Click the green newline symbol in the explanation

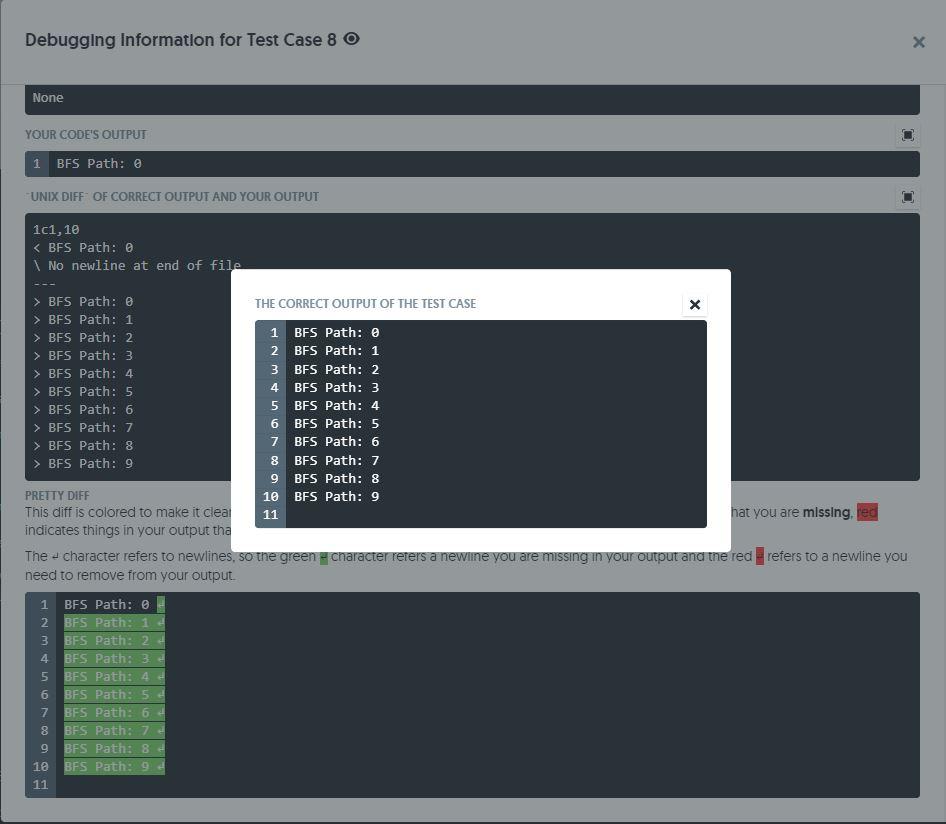click(x=324, y=557)
